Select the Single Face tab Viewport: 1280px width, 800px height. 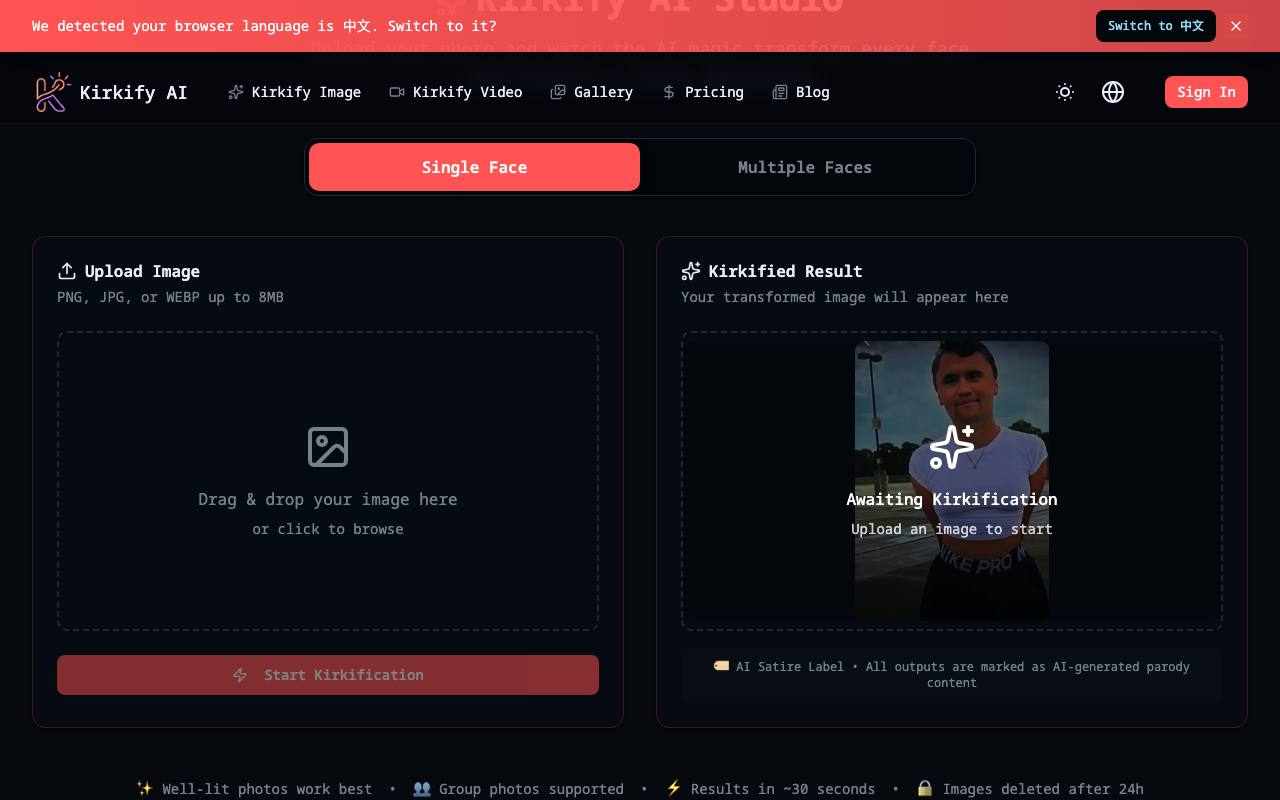(474, 167)
